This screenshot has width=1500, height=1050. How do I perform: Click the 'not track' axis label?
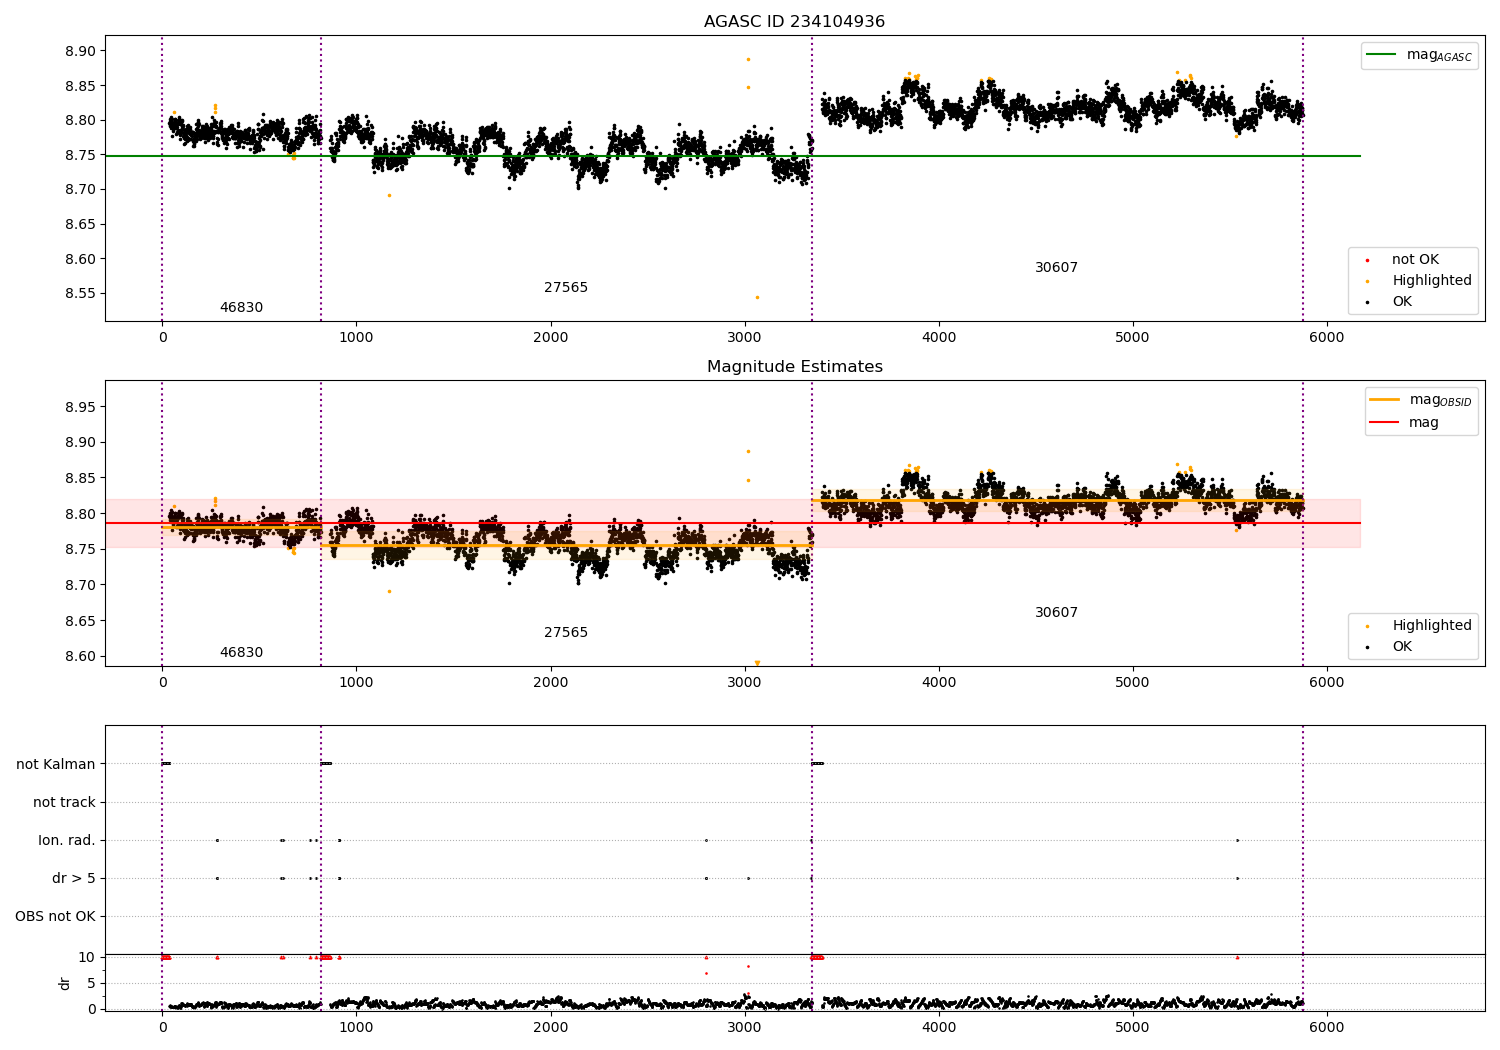click(x=64, y=803)
